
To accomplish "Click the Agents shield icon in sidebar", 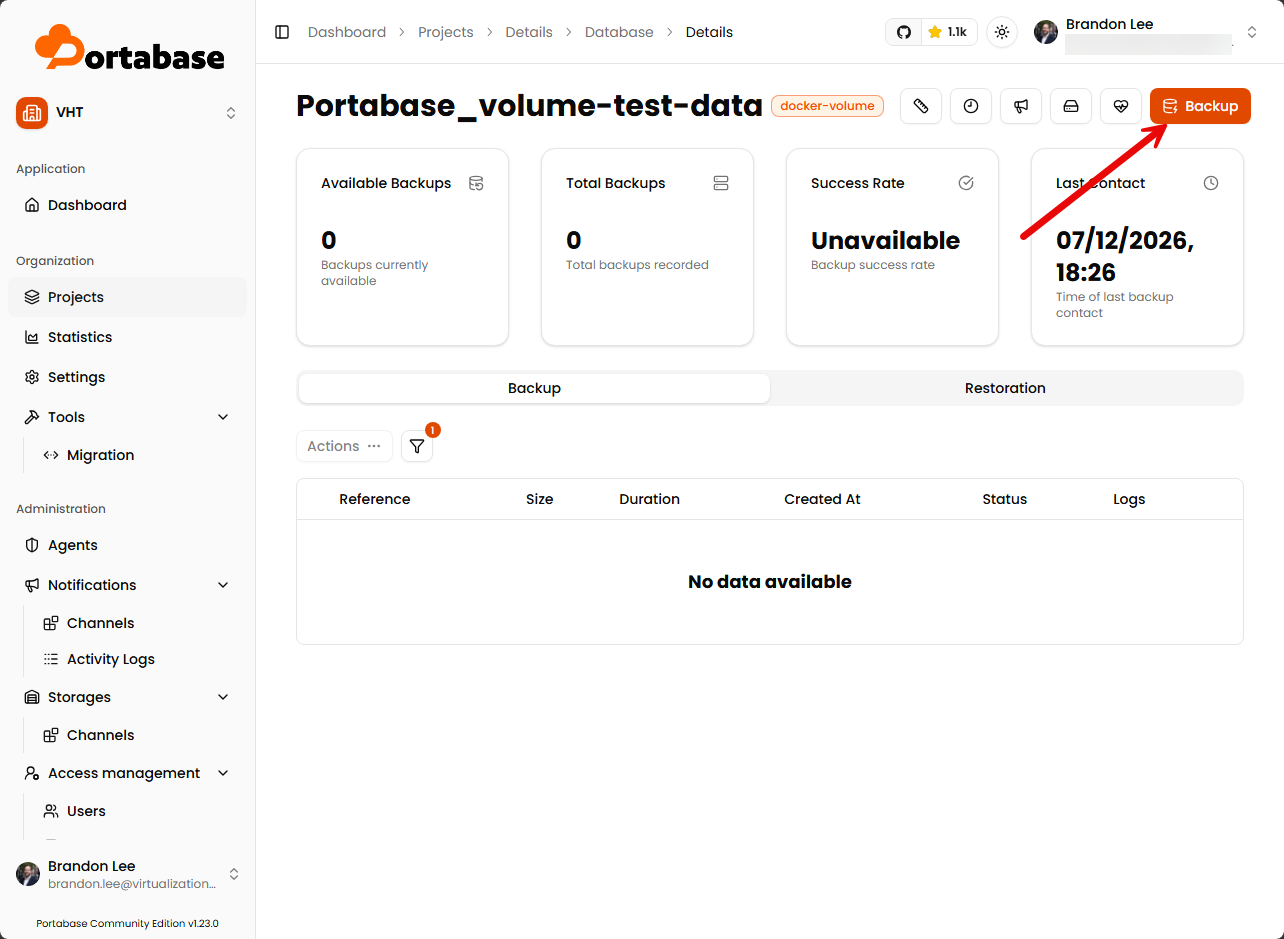I will tap(32, 545).
